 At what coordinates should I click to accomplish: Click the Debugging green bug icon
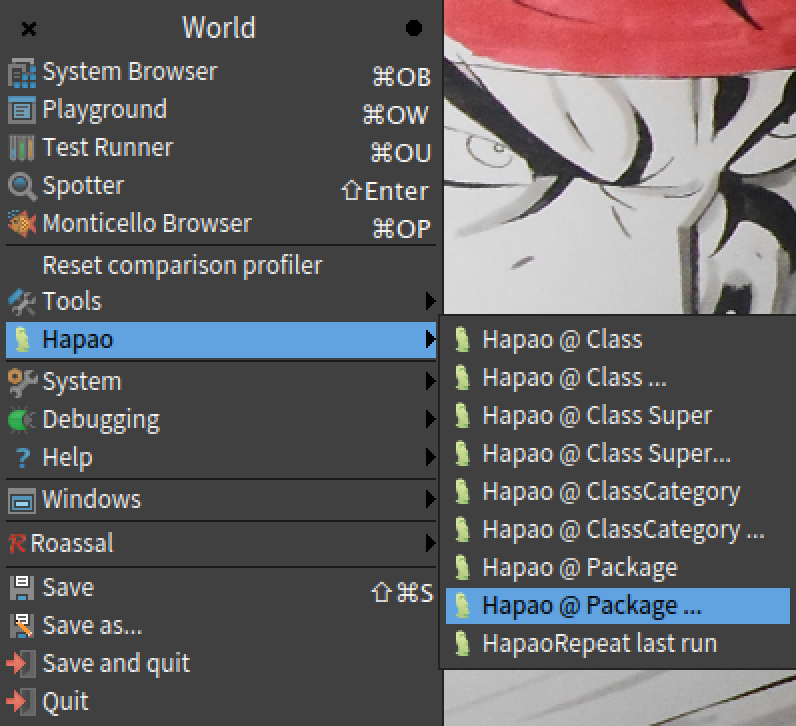(22, 420)
